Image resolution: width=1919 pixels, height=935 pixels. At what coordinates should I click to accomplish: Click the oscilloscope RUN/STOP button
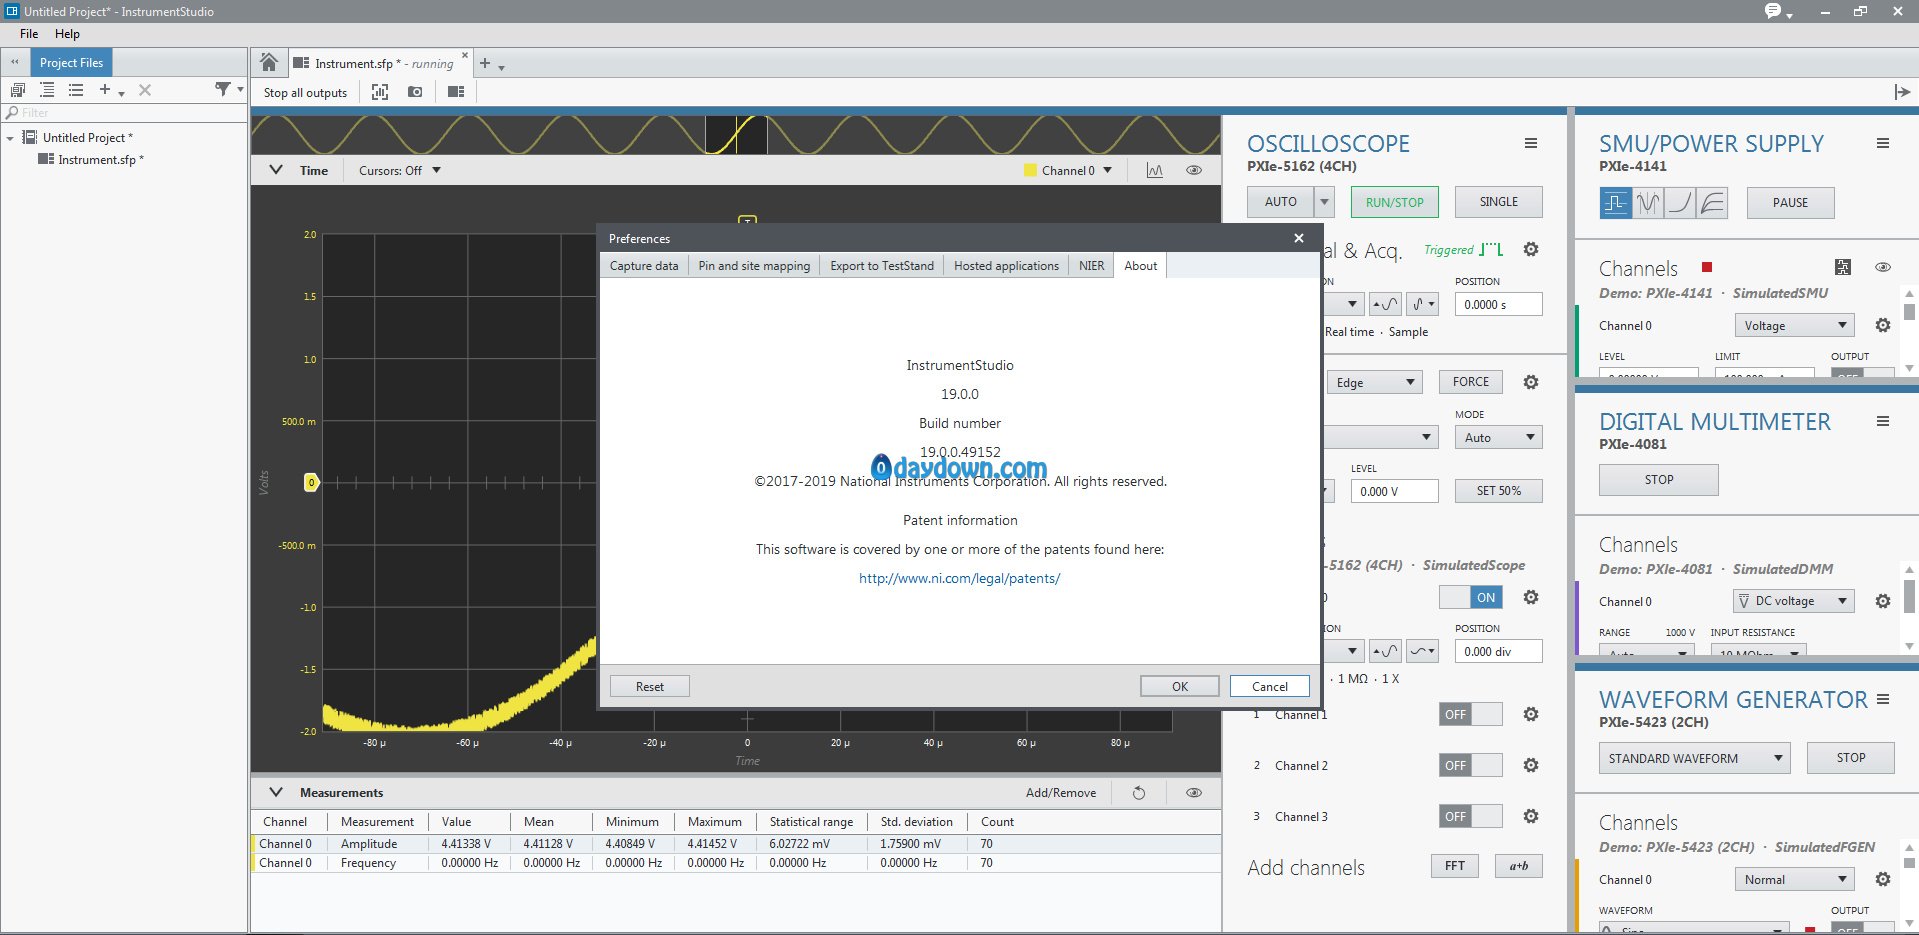1395,202
